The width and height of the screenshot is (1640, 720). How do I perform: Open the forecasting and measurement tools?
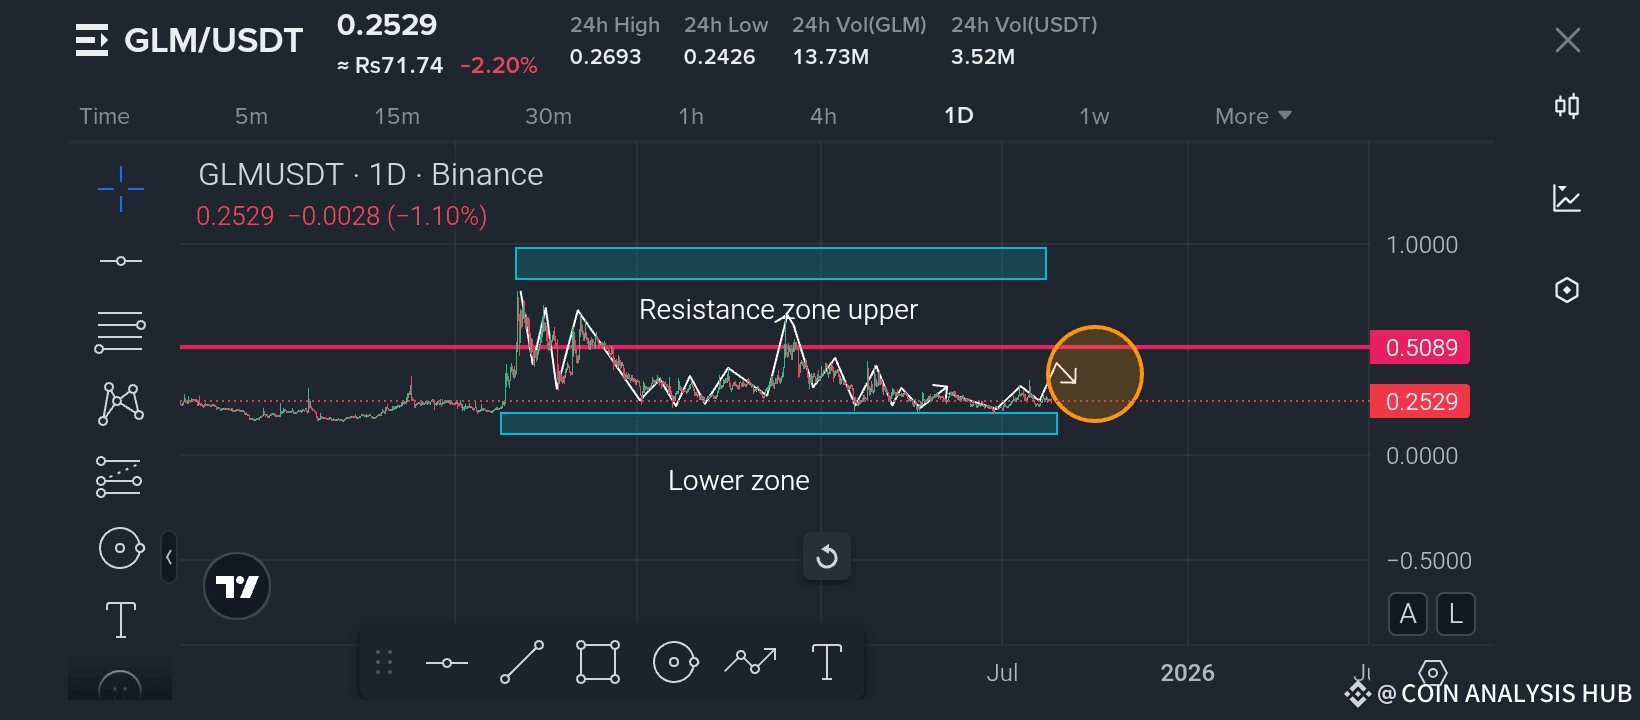pyautogui.click(x=119, y=477)
